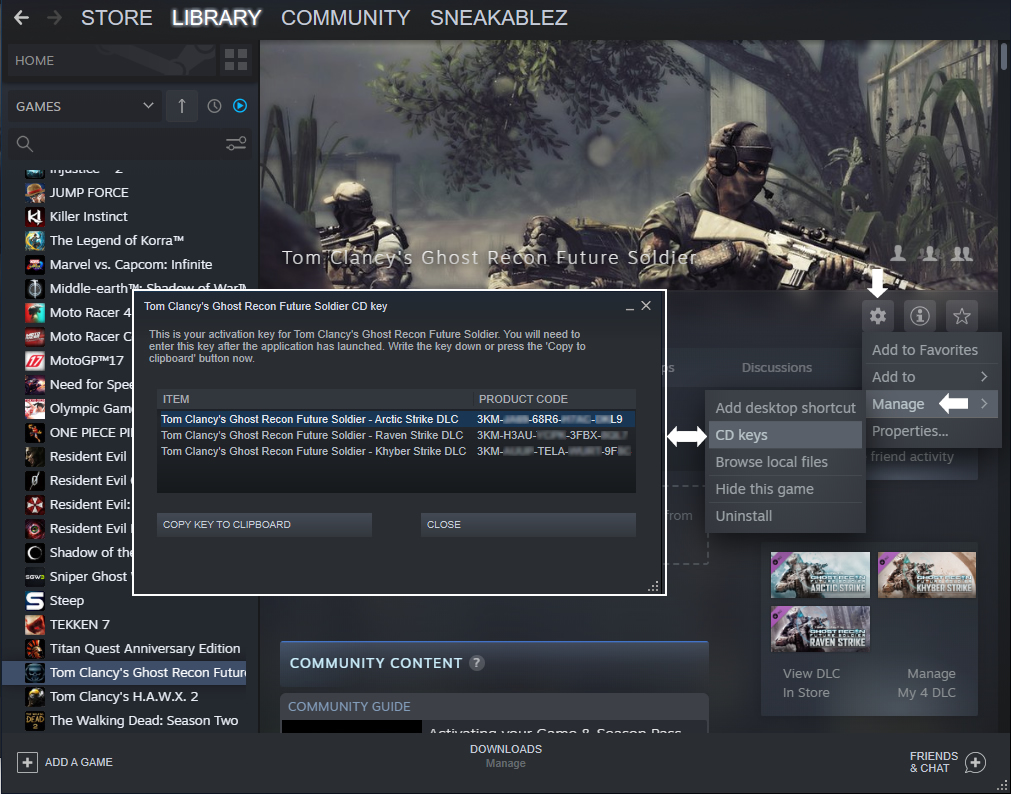This screenshot has width=1011, height=794.
Task: Click the Raven Strike DLC thumbnail
Action: (x=820, y=629)
